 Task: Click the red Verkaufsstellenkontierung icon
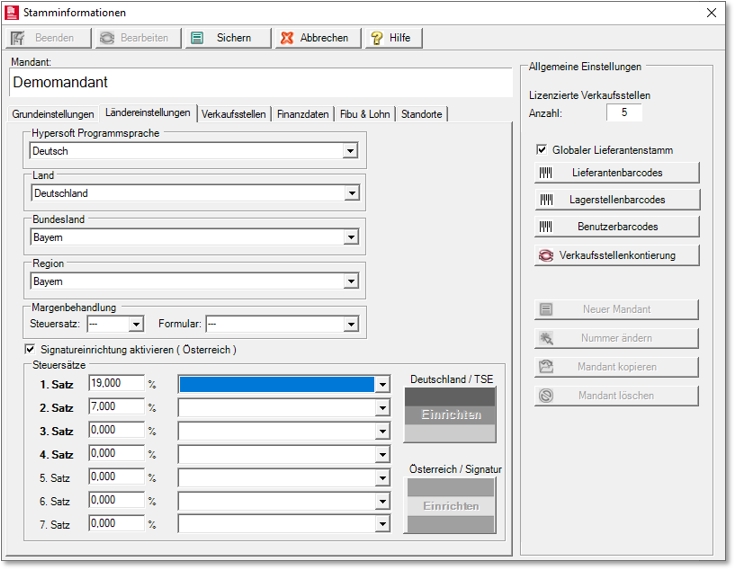546,255
